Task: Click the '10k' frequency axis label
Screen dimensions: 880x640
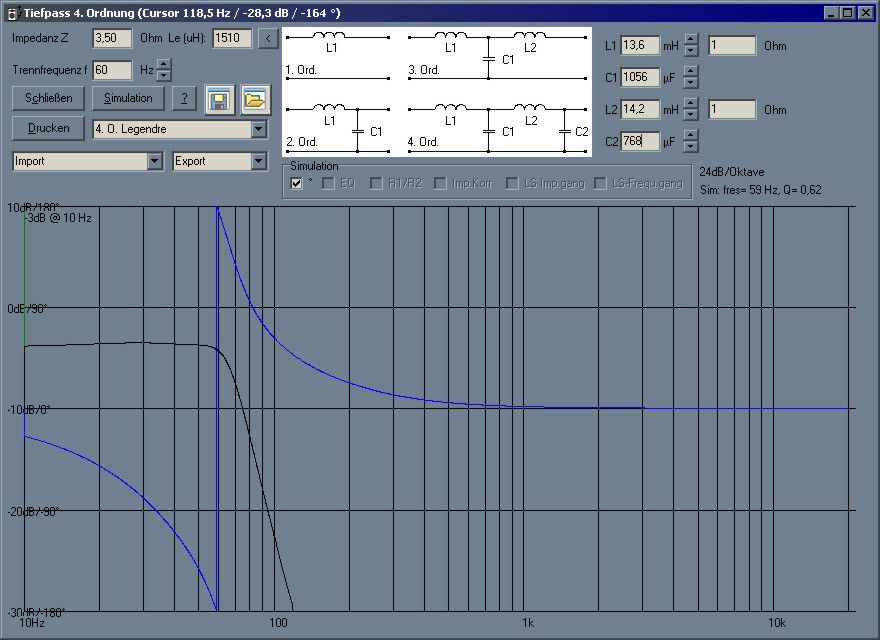Action: click(x=777, y=623)
